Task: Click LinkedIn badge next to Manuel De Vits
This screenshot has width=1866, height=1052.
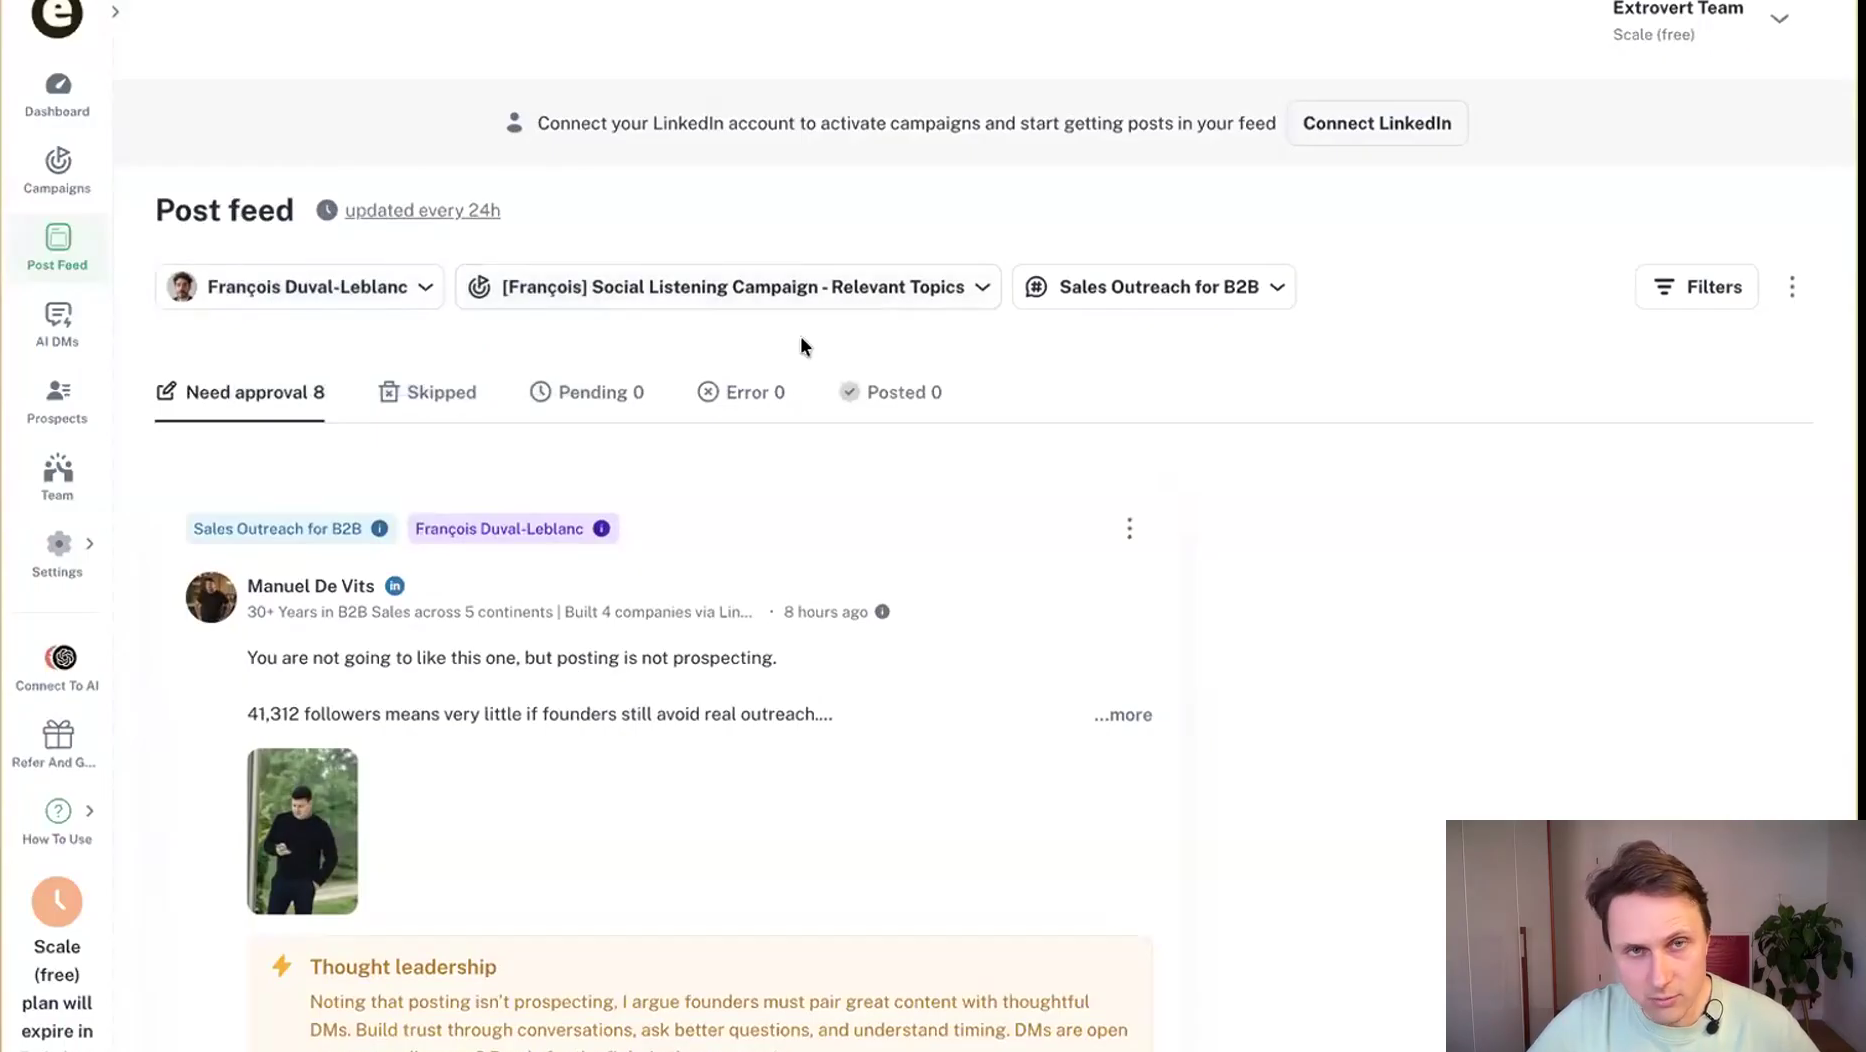Action: tap(395, 586)
